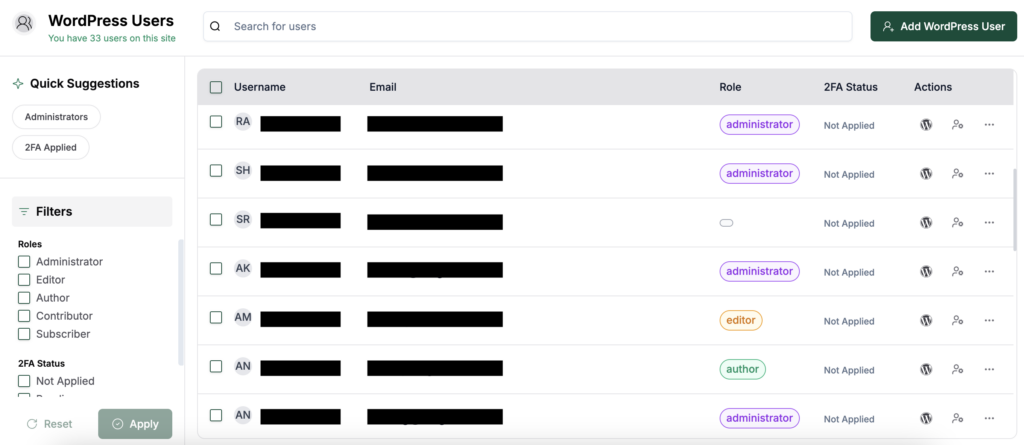The height and width of the screenshot is (445, 1024).
Task: Select the SH user row checkbox
Action: coord(216,171)
